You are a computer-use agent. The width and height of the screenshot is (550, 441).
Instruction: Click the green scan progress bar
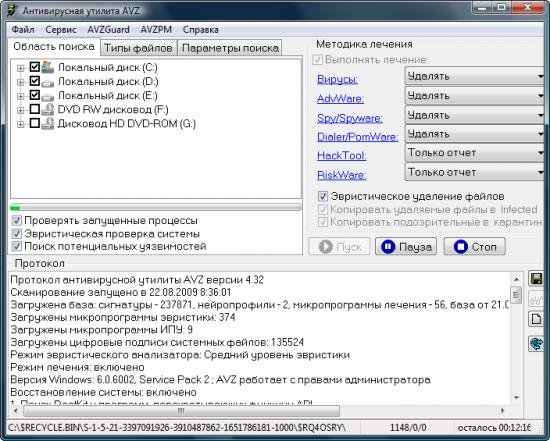(x=156, y=208)
